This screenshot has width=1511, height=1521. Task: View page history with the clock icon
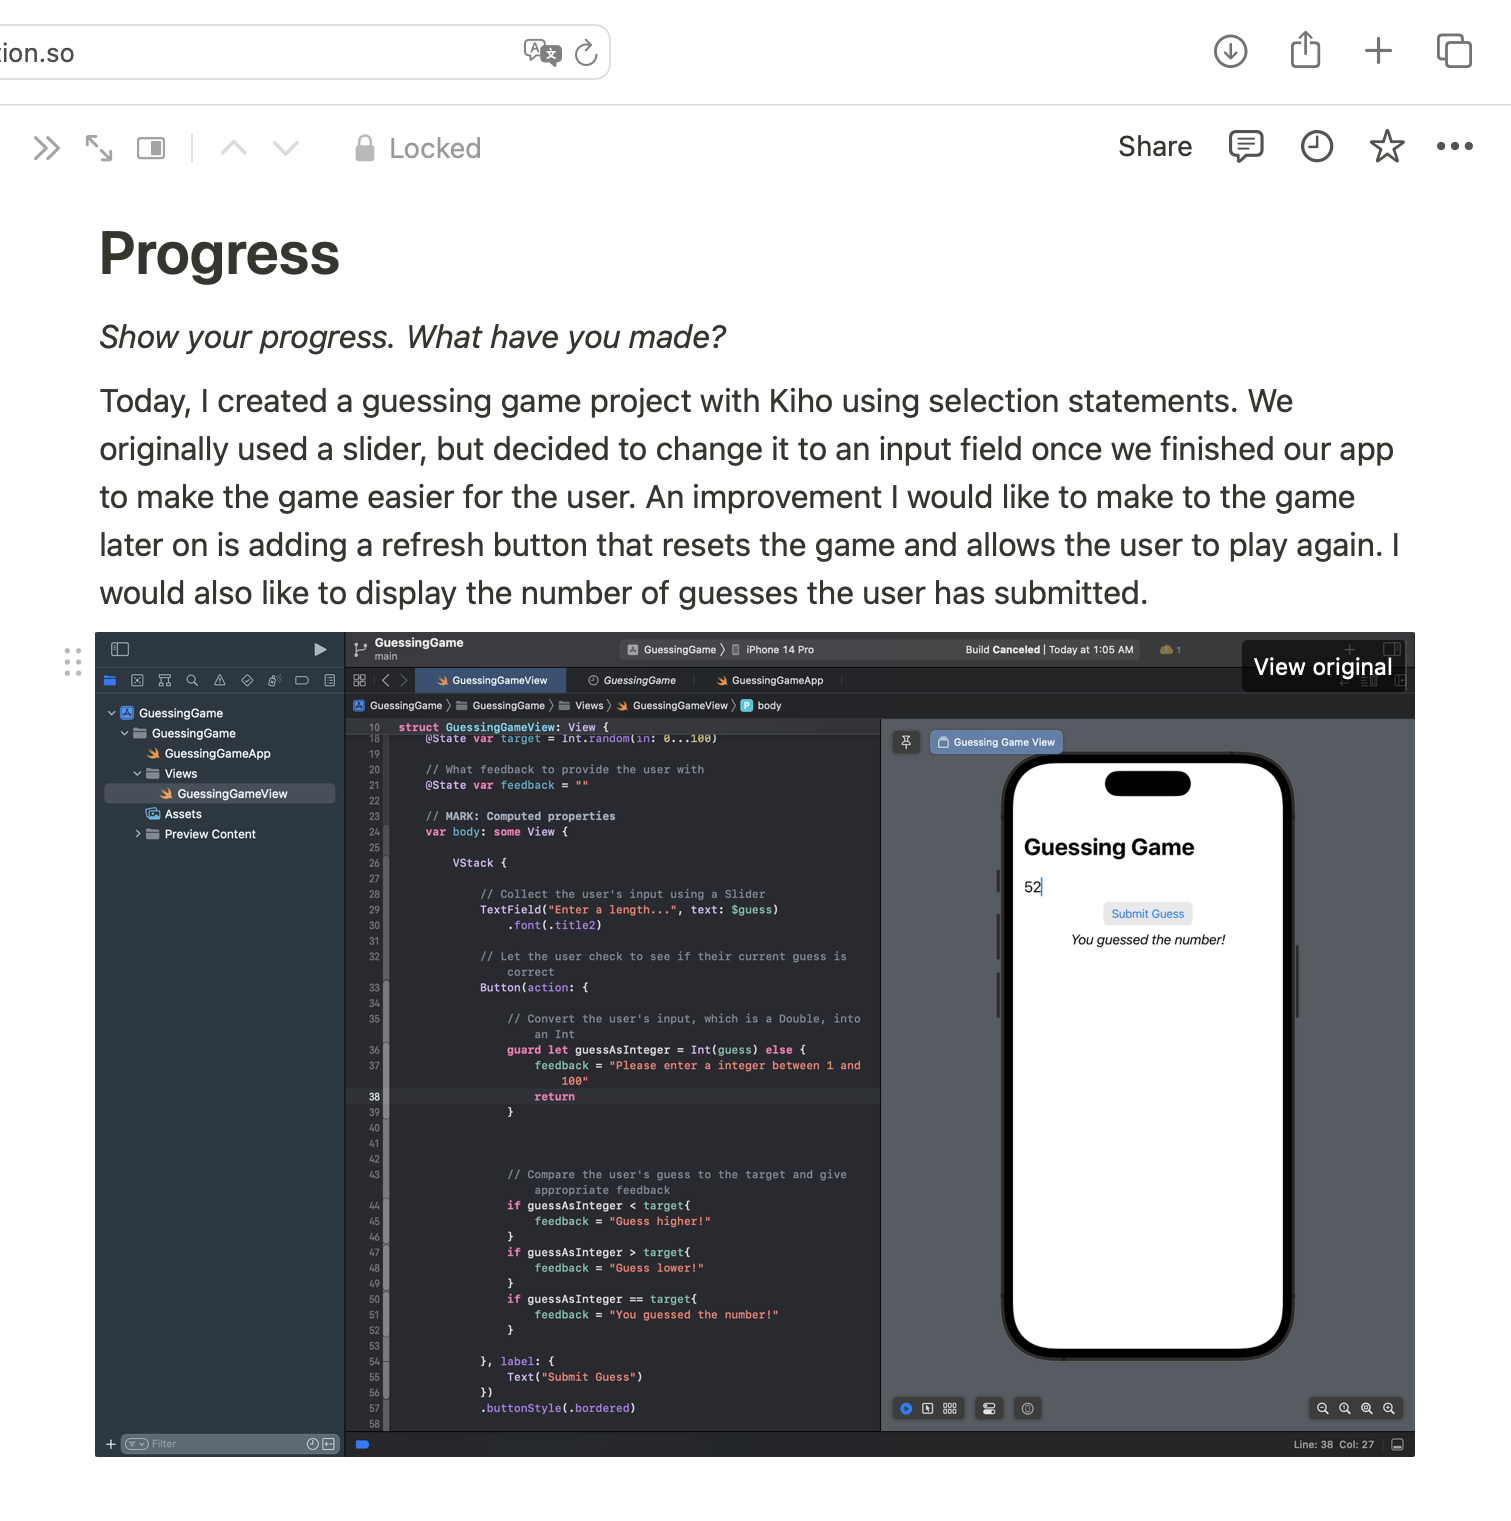[1316, 147]
